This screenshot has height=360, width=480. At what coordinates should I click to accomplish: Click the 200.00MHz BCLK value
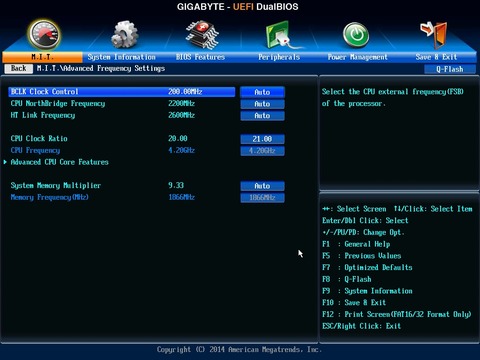[x=185, y=92]
